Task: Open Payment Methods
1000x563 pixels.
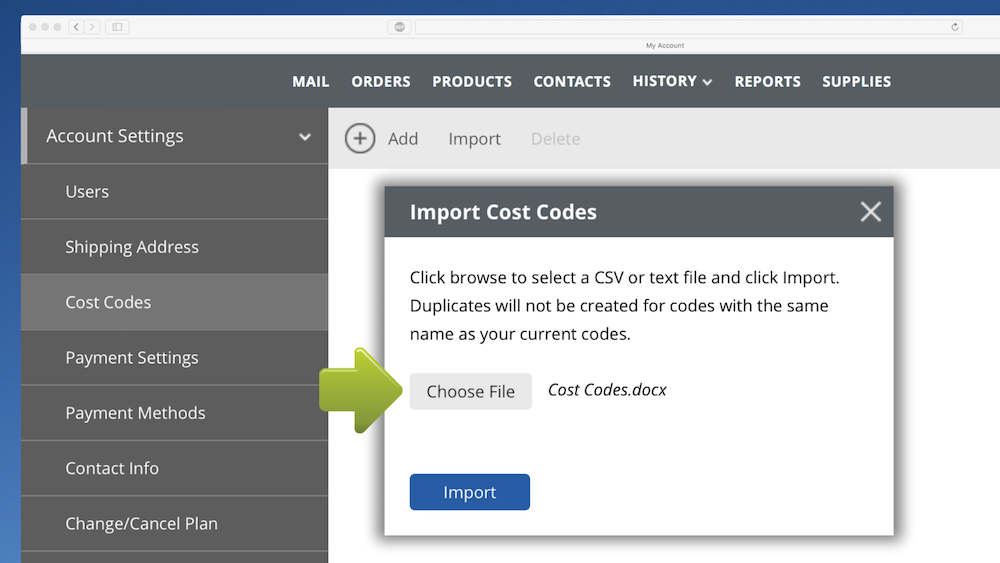Action: (x=175, y=413)
